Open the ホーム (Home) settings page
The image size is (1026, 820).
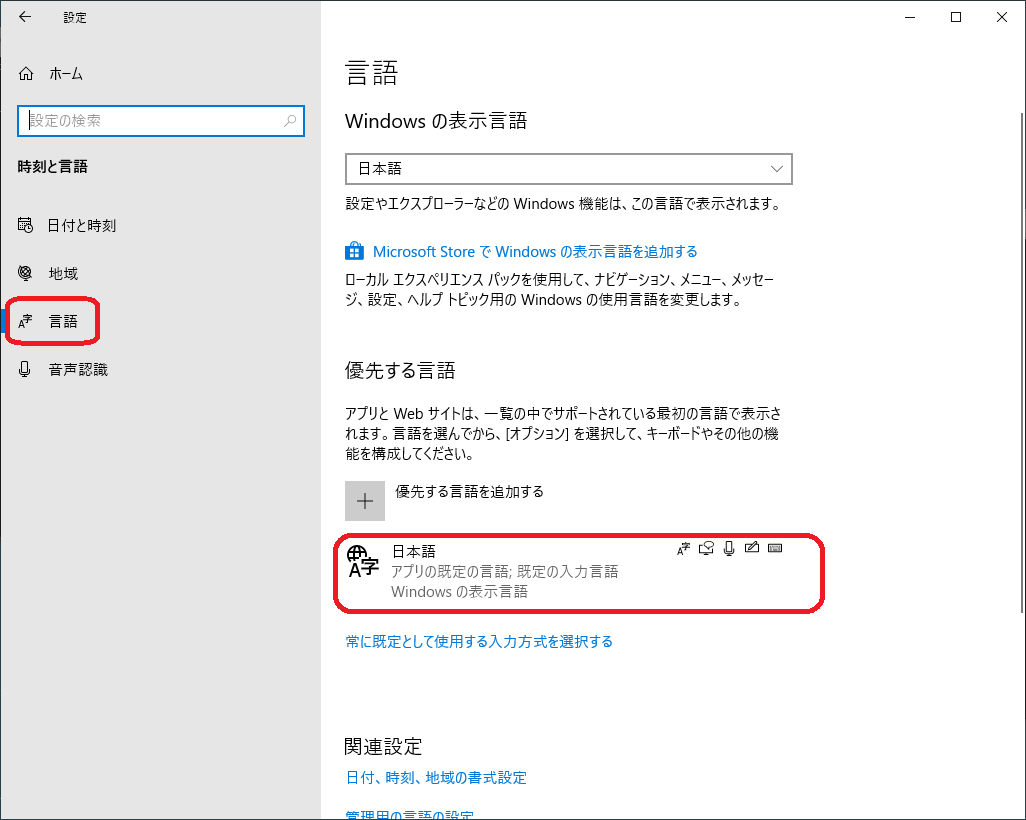tap(65, 74)
